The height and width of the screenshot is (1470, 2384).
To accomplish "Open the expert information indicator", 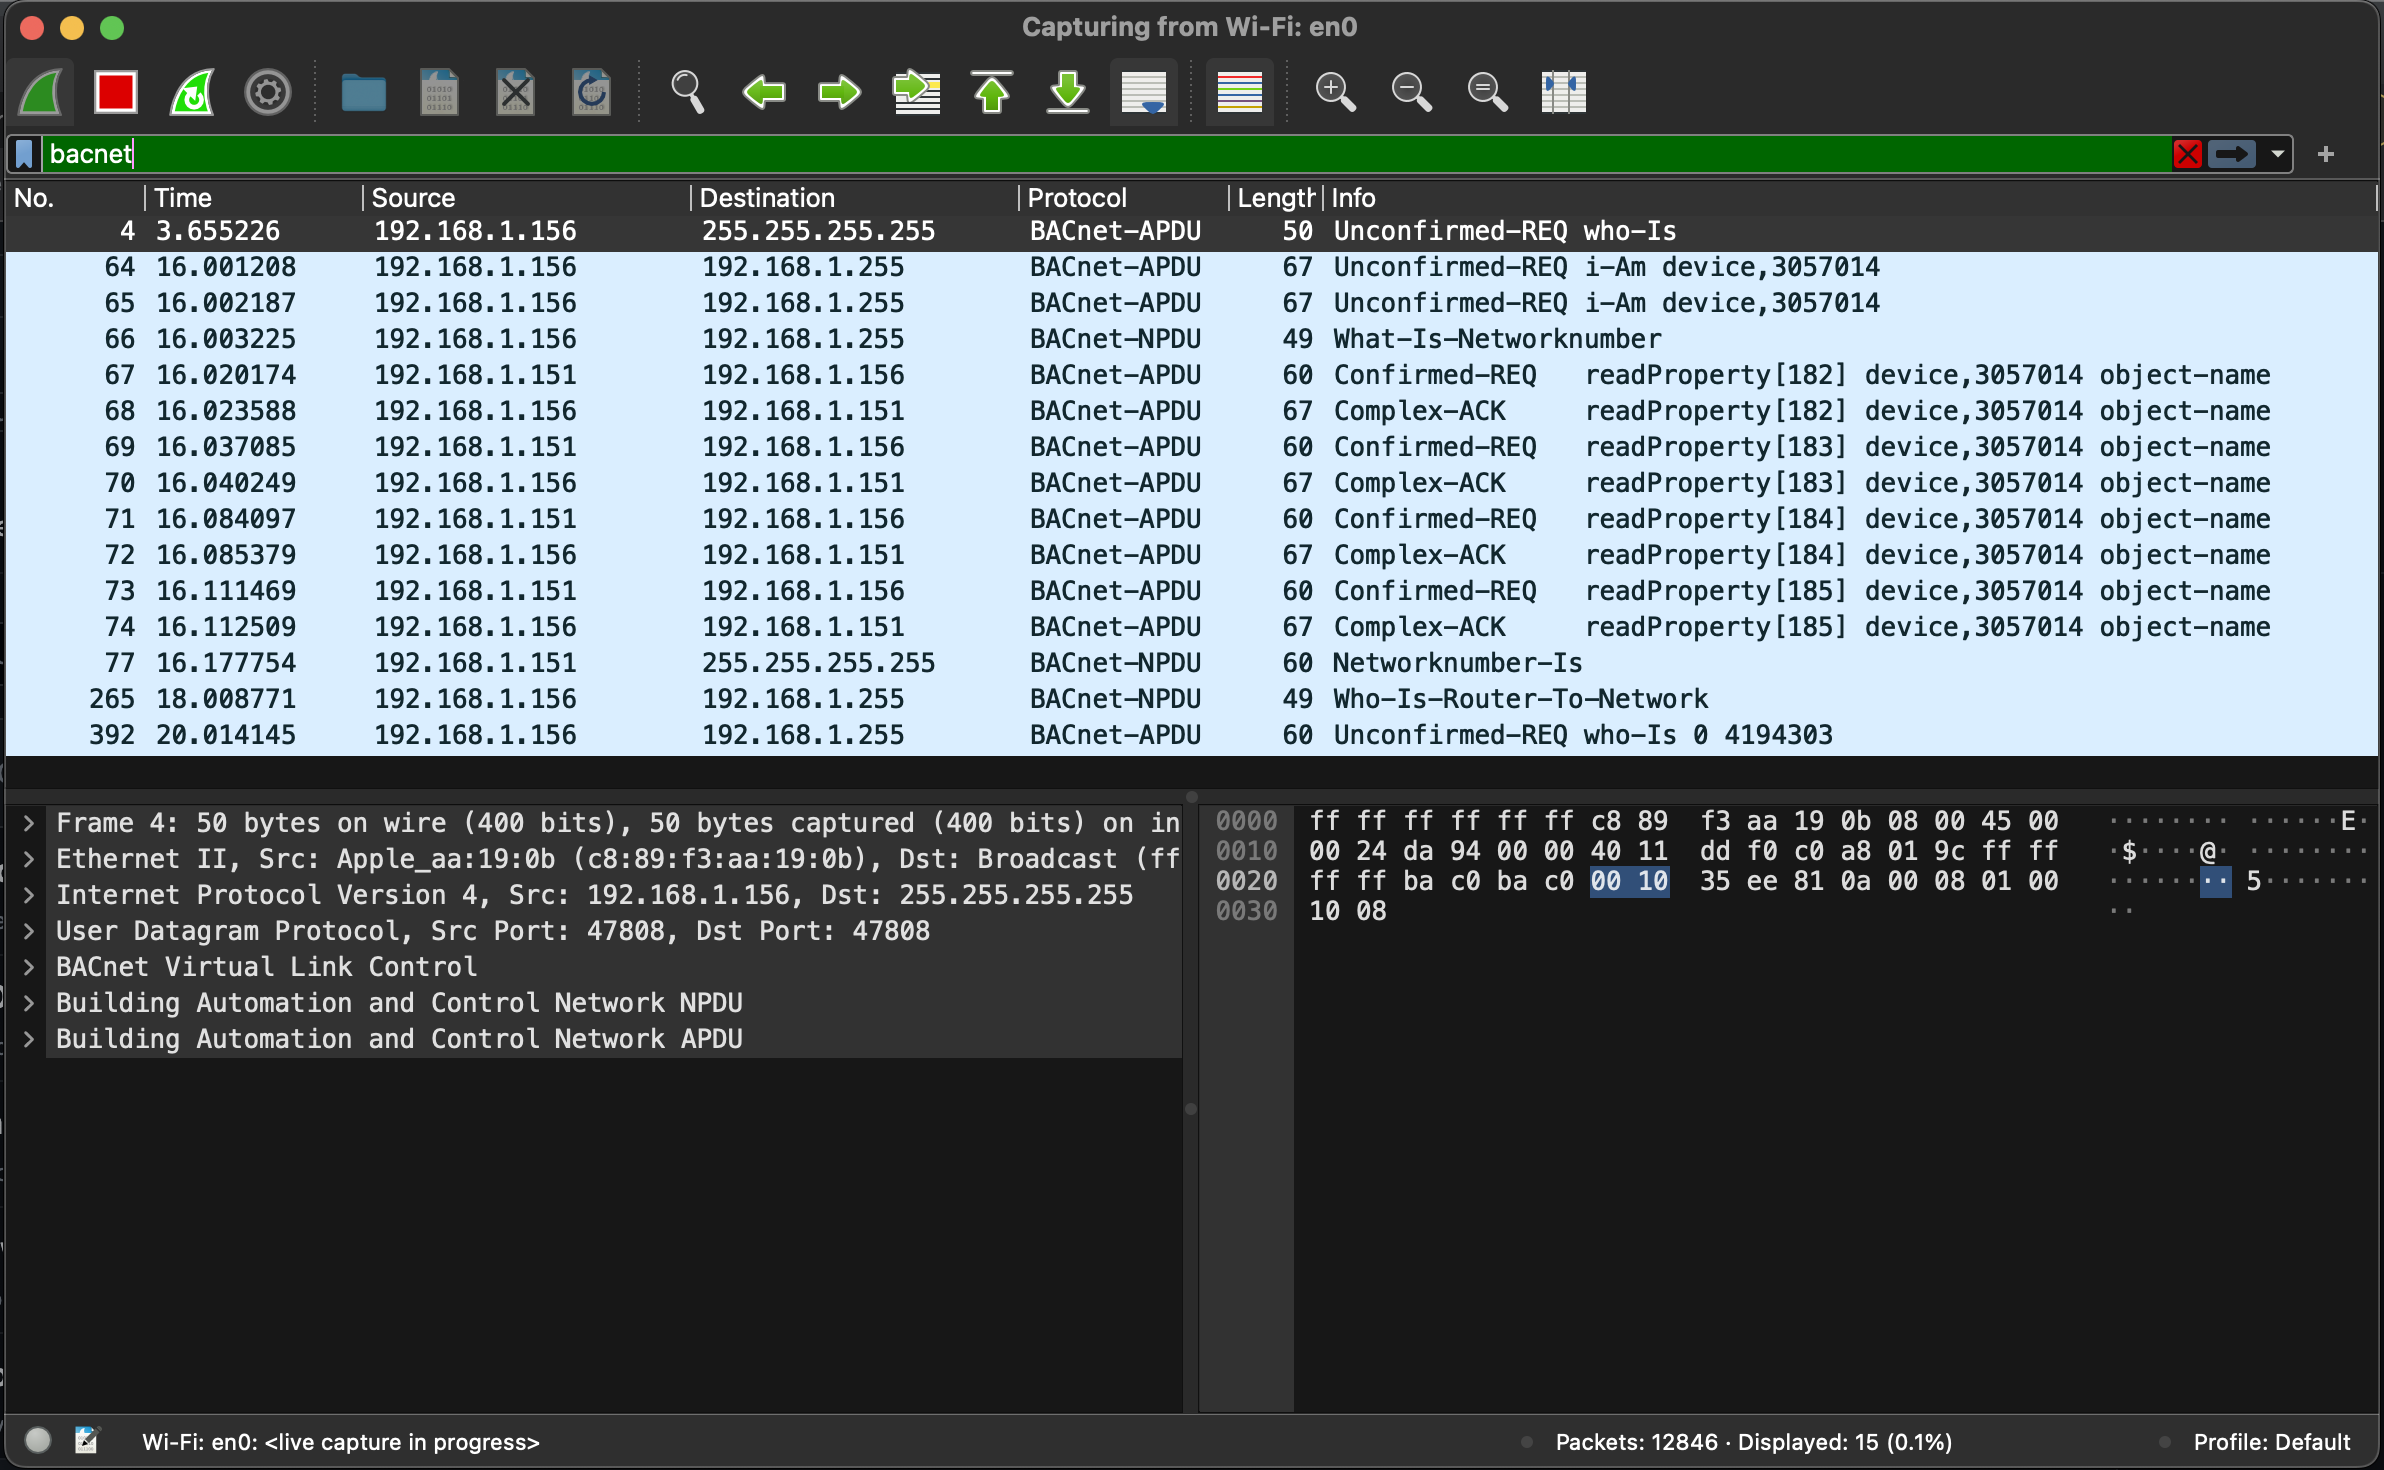I will (38, 1441).
